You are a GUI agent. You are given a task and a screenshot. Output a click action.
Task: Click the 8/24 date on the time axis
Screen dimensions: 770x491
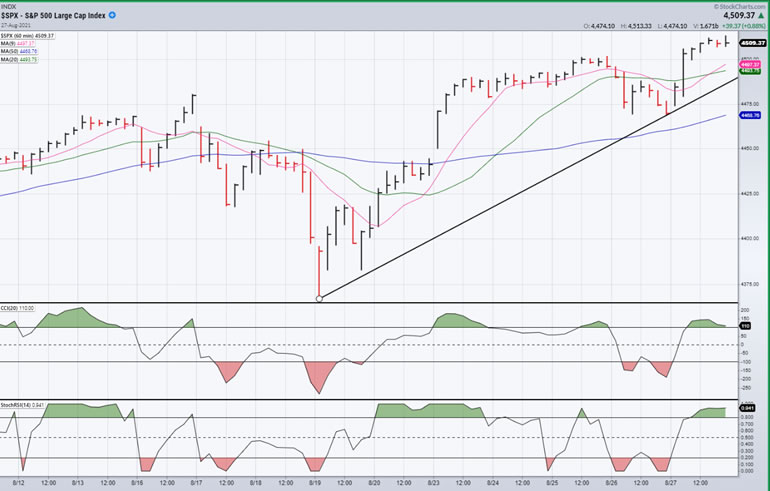(493, 483)
